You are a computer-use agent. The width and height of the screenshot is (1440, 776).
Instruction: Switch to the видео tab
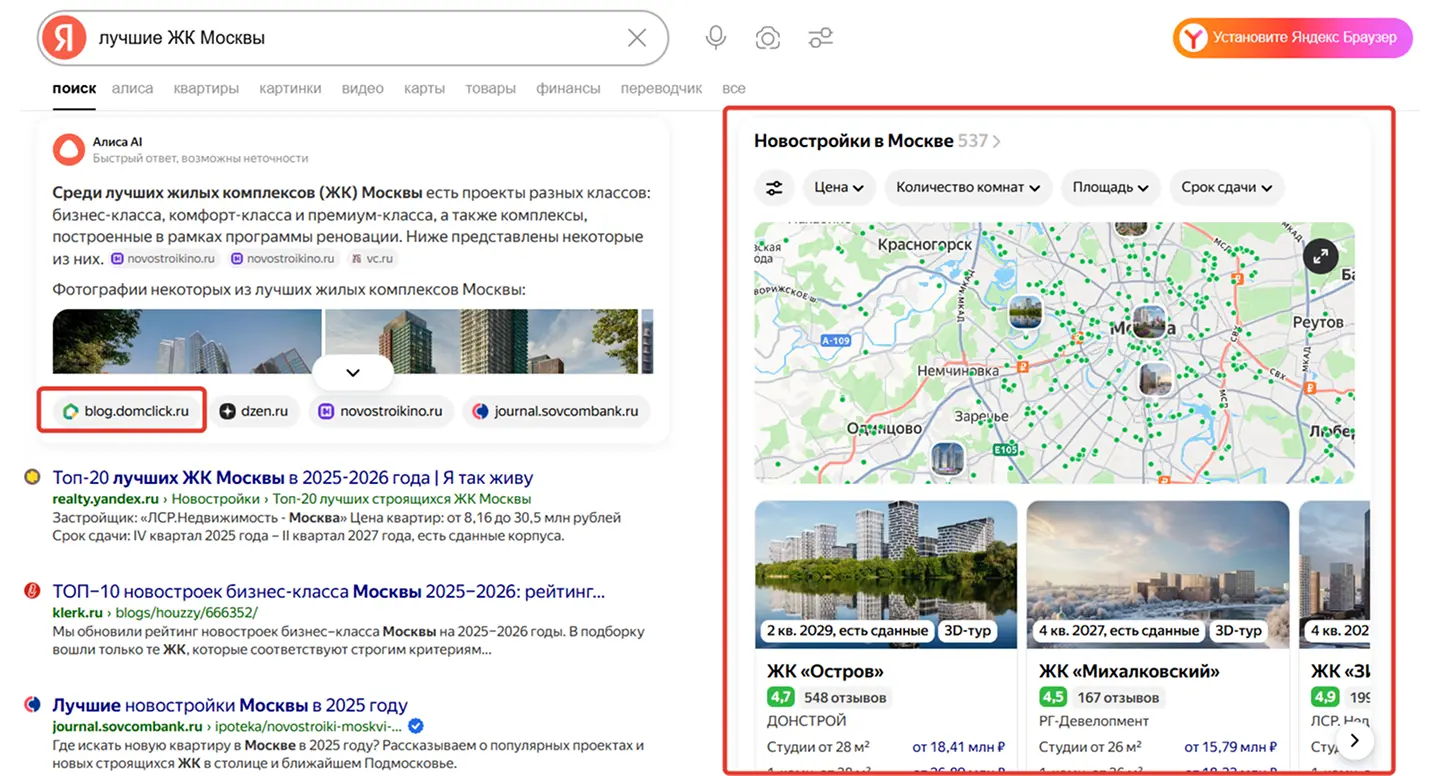tap(363, 88)
